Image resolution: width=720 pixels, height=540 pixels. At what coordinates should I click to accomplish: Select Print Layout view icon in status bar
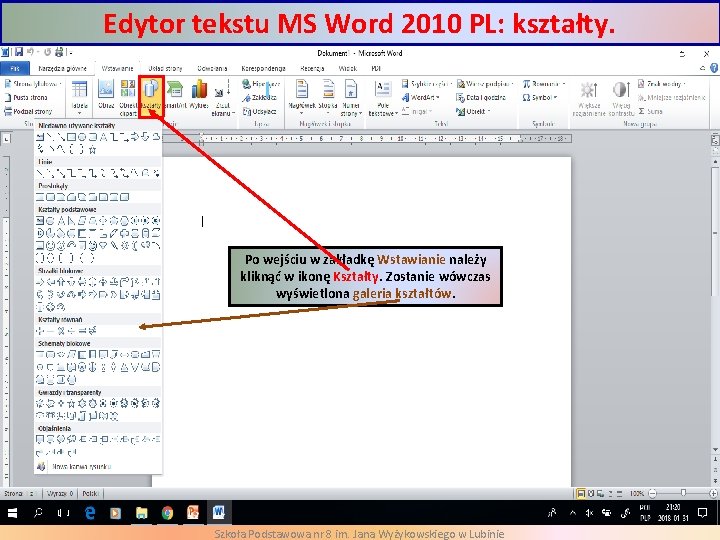pyautogui.click(x=581, y=494)
